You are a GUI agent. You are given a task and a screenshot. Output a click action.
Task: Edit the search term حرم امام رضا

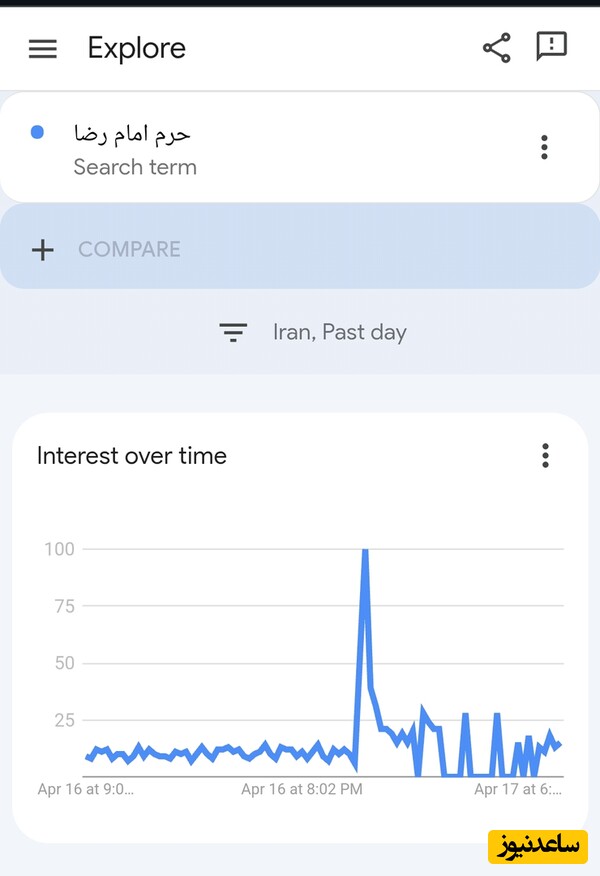point(132,133)
